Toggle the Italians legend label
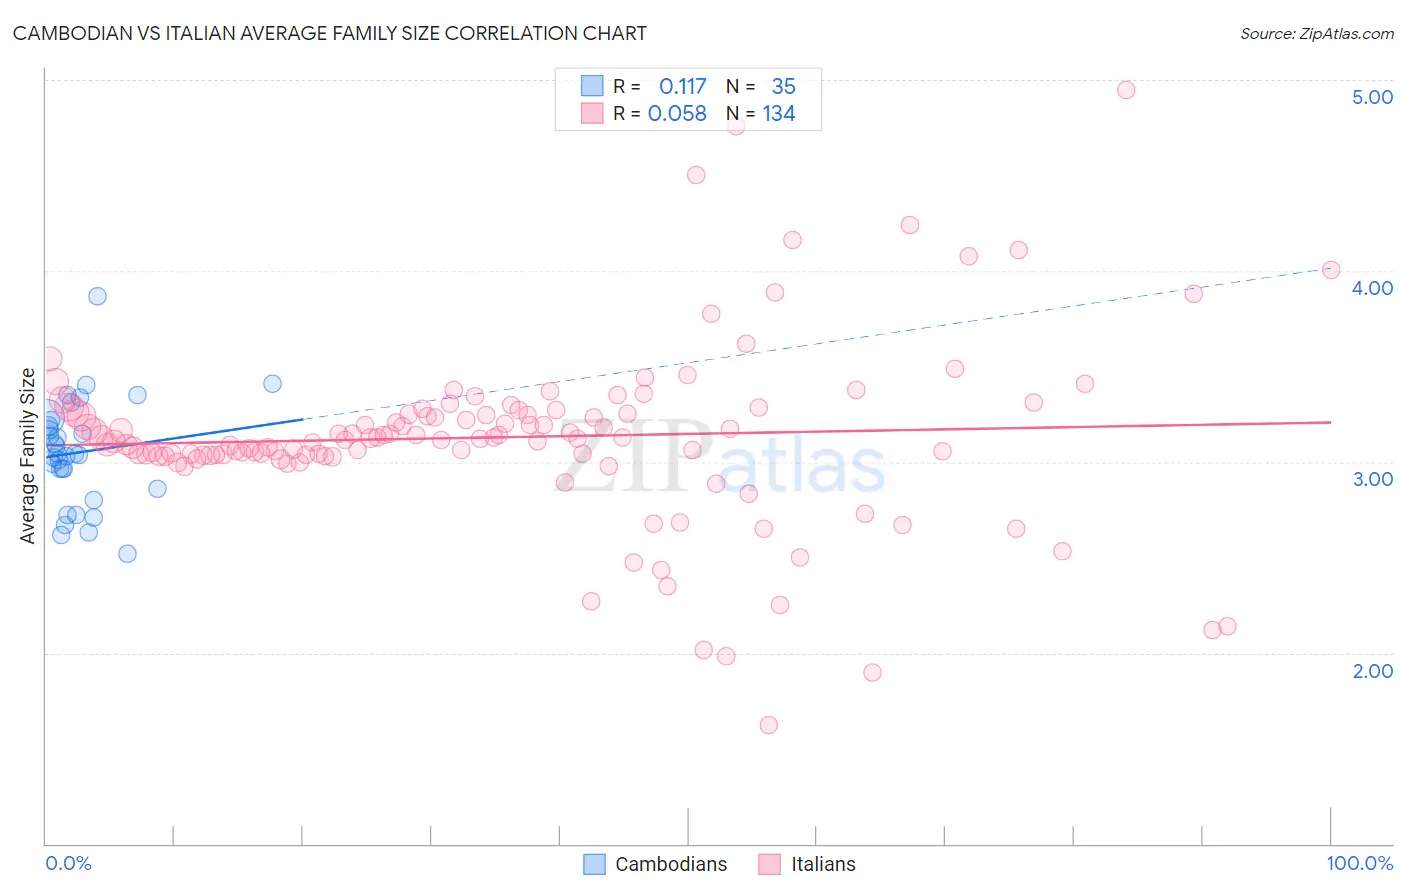Viewport: 1406px width, 892px height. (823, 864)
